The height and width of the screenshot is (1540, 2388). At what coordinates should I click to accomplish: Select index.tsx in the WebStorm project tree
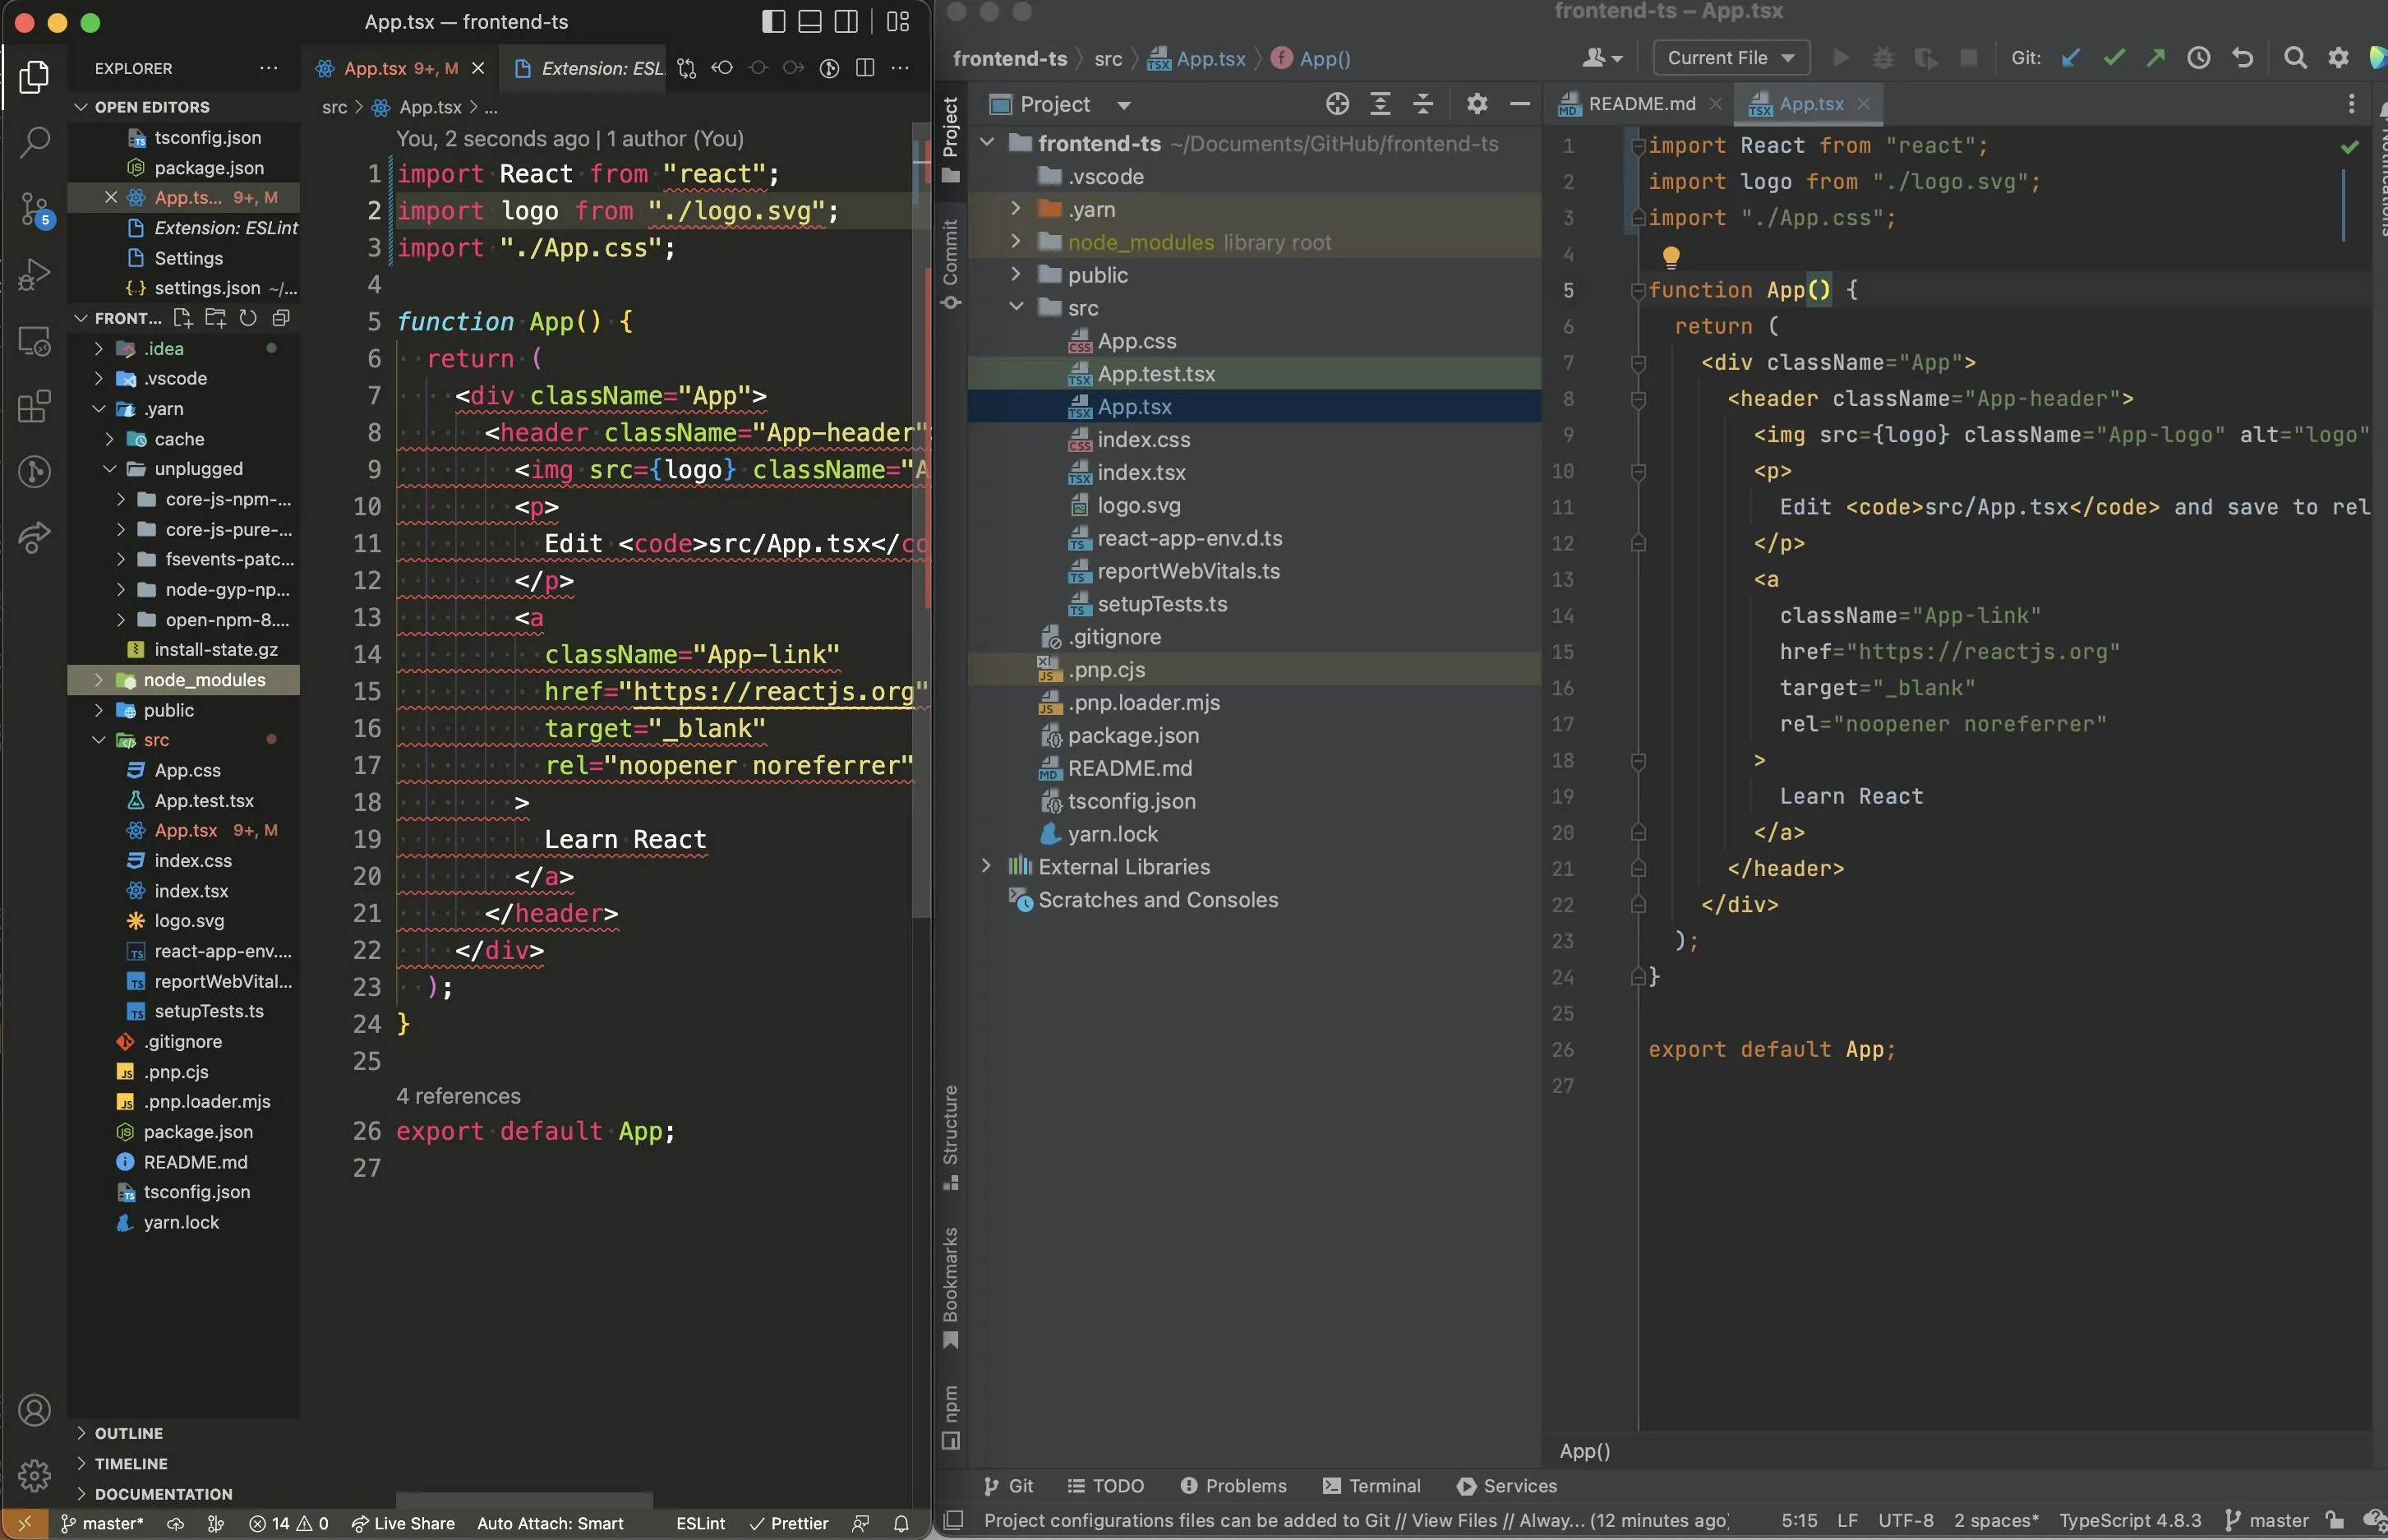(x=1140, y=472)
